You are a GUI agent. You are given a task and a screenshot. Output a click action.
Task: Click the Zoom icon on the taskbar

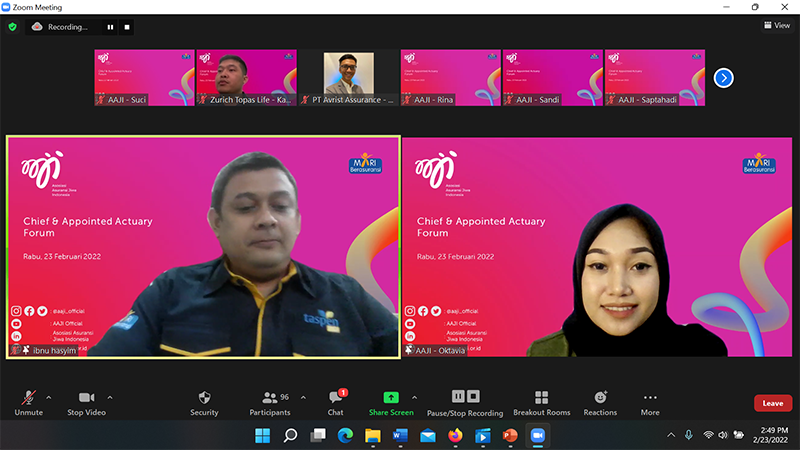coord(538,436)
